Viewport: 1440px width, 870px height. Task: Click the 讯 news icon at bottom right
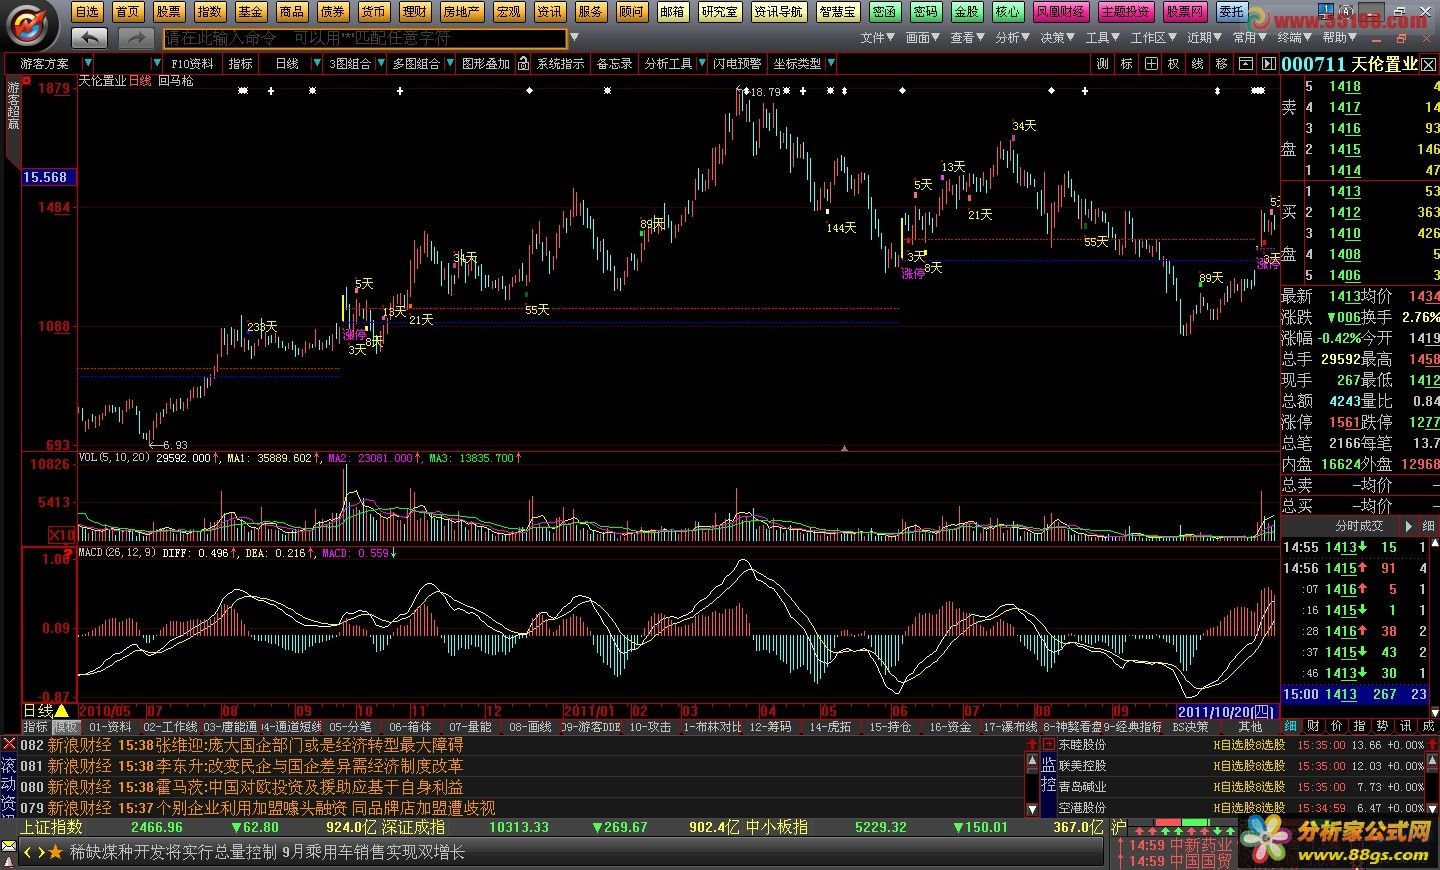[x=1406, y=726]
